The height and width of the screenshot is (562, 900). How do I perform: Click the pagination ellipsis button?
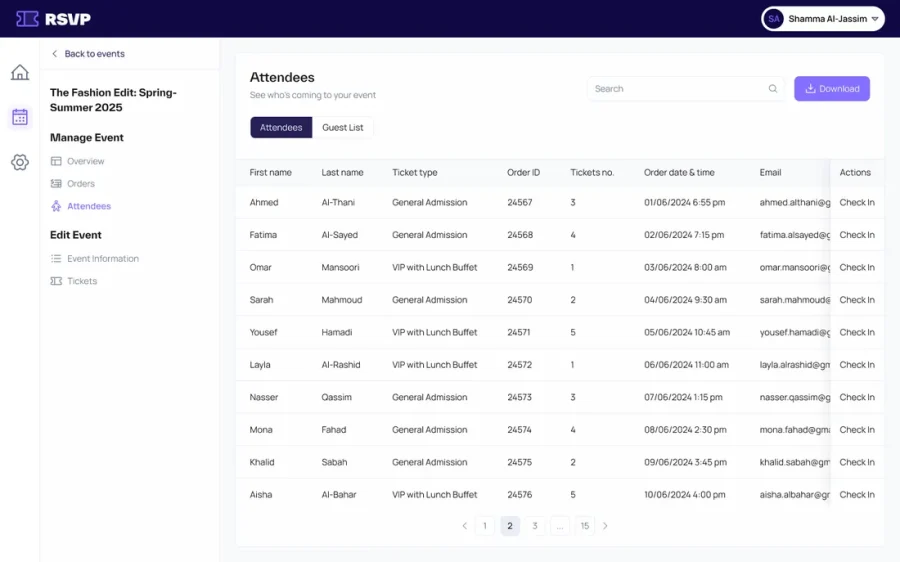click(x=560, y=526)
